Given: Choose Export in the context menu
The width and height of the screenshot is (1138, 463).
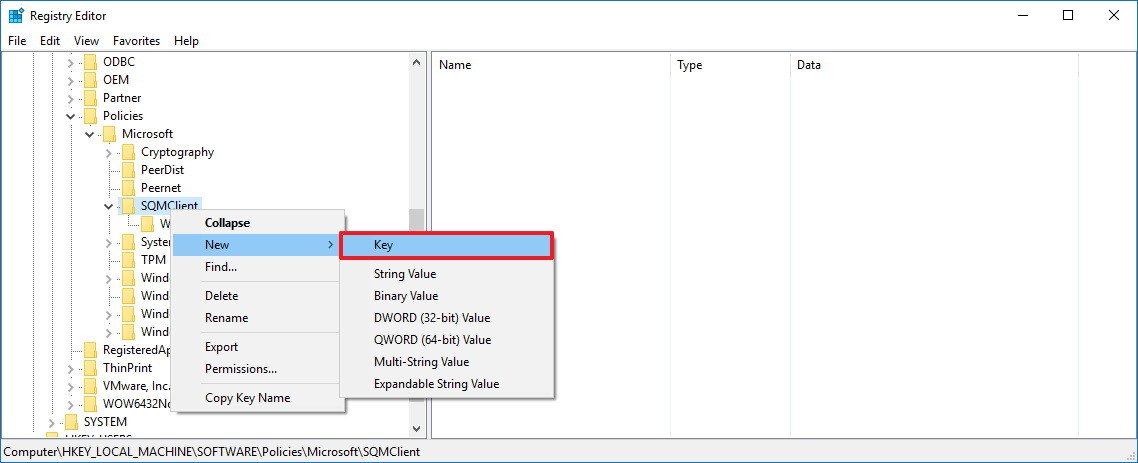Looking at the screenshot, I should point(258,347).
